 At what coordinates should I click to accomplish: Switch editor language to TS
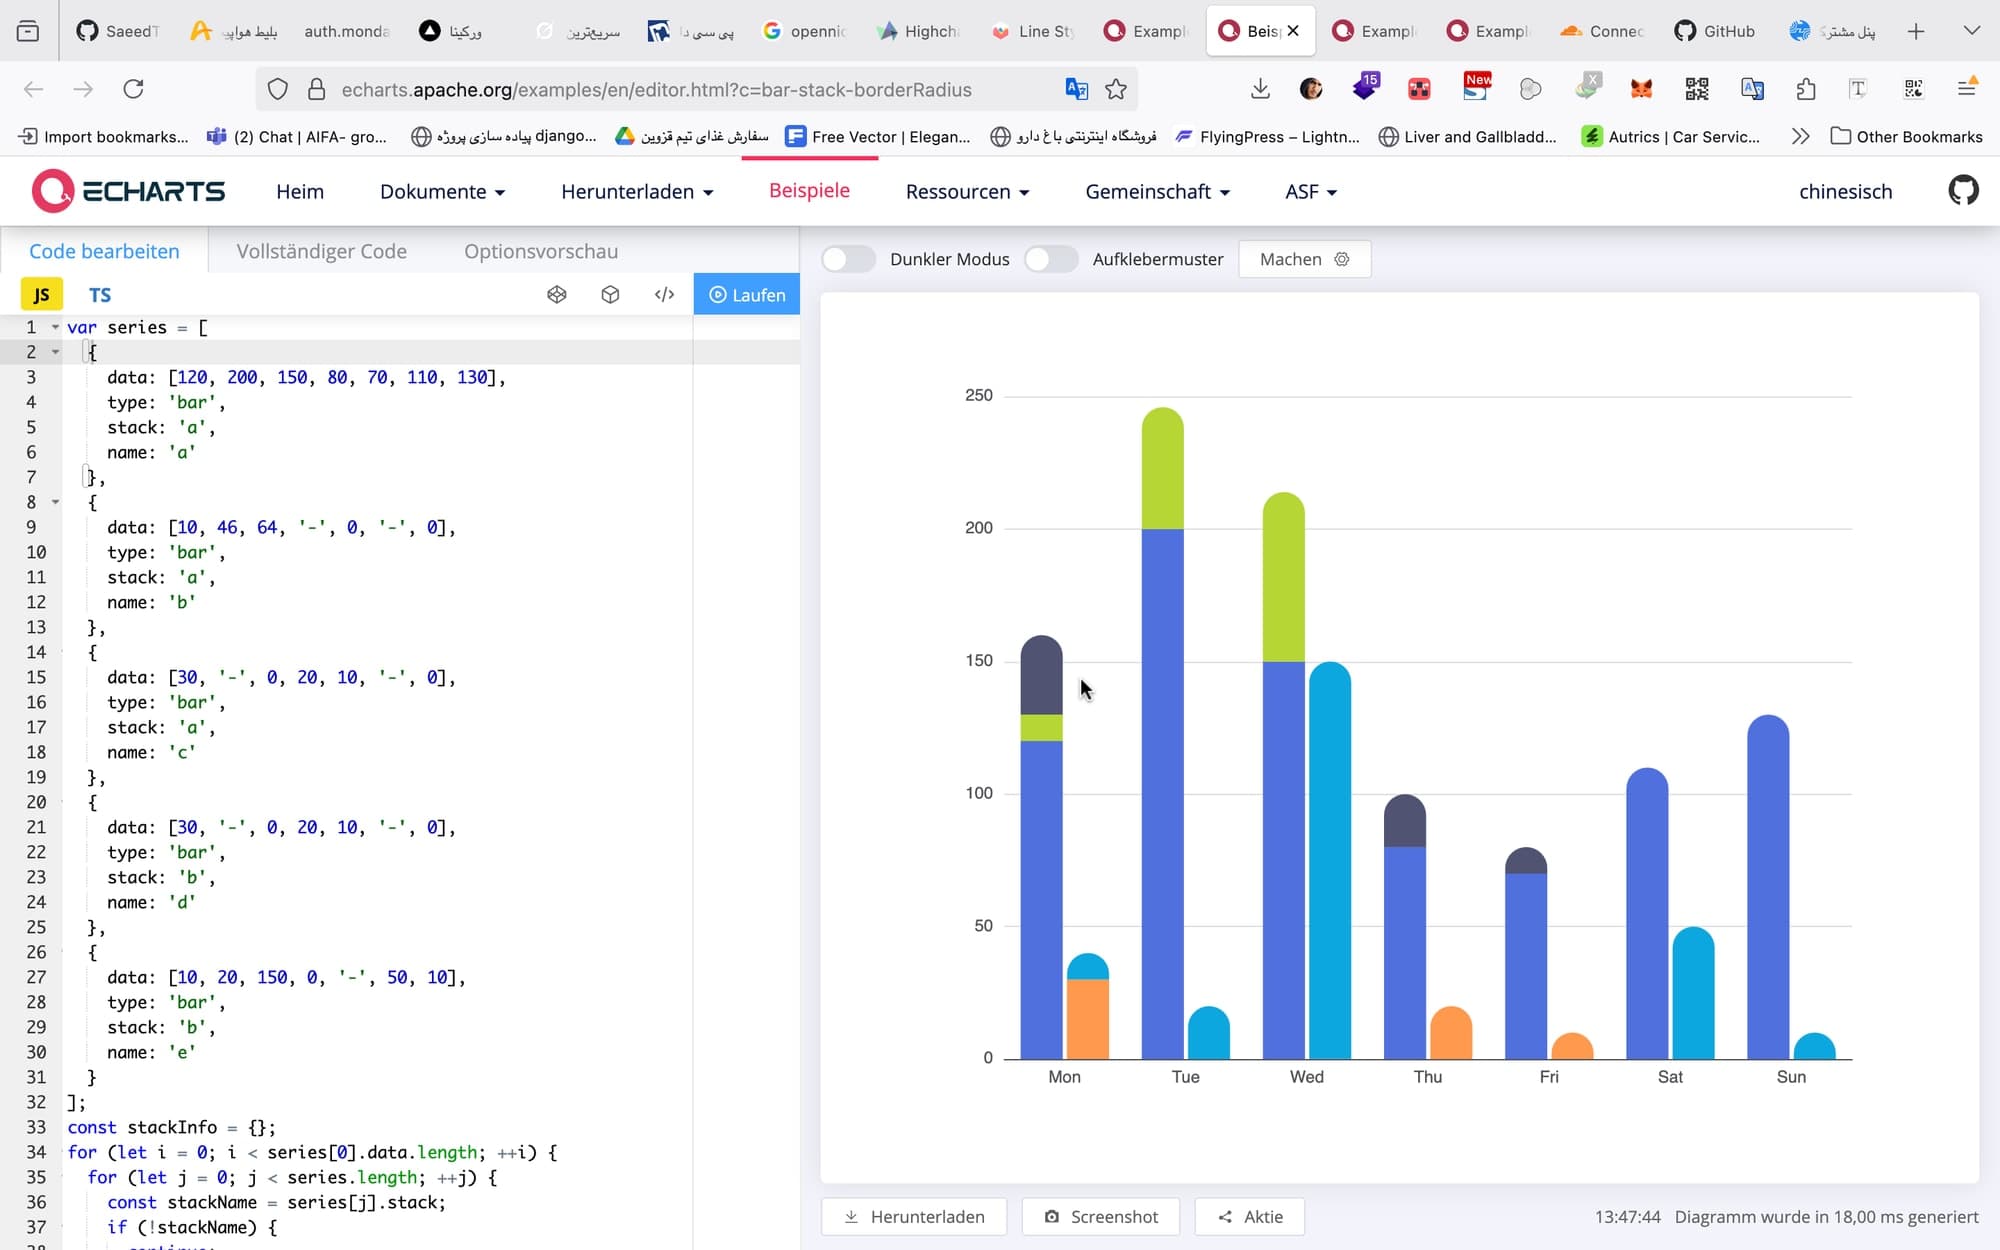coord(99,295)
